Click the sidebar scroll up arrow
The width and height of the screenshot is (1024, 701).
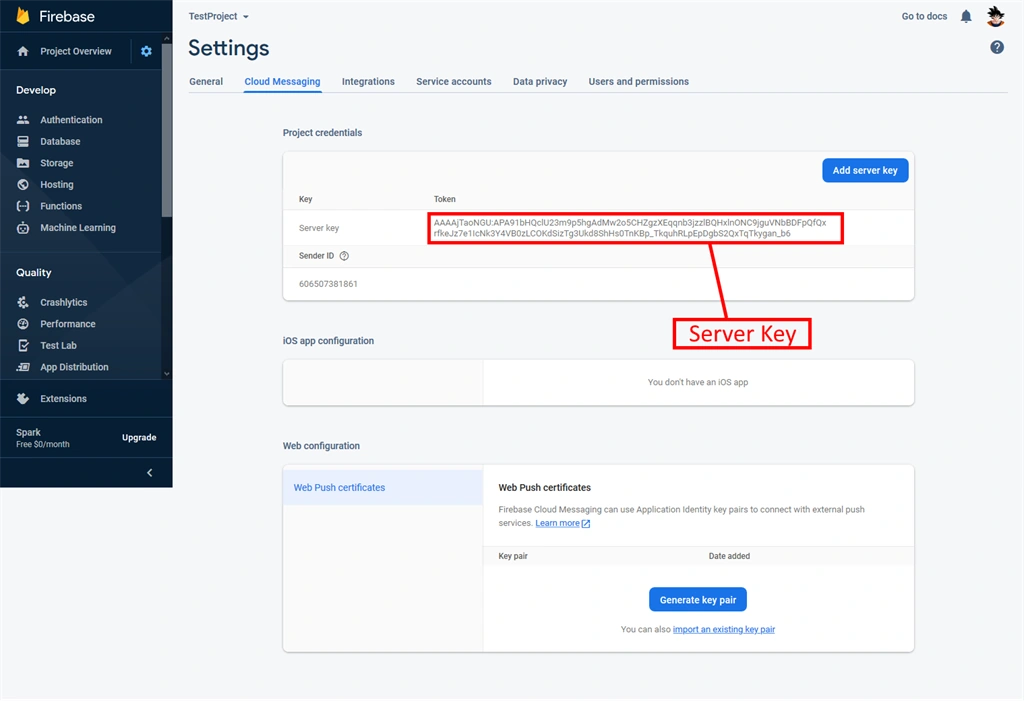click(x=167, y=39)
